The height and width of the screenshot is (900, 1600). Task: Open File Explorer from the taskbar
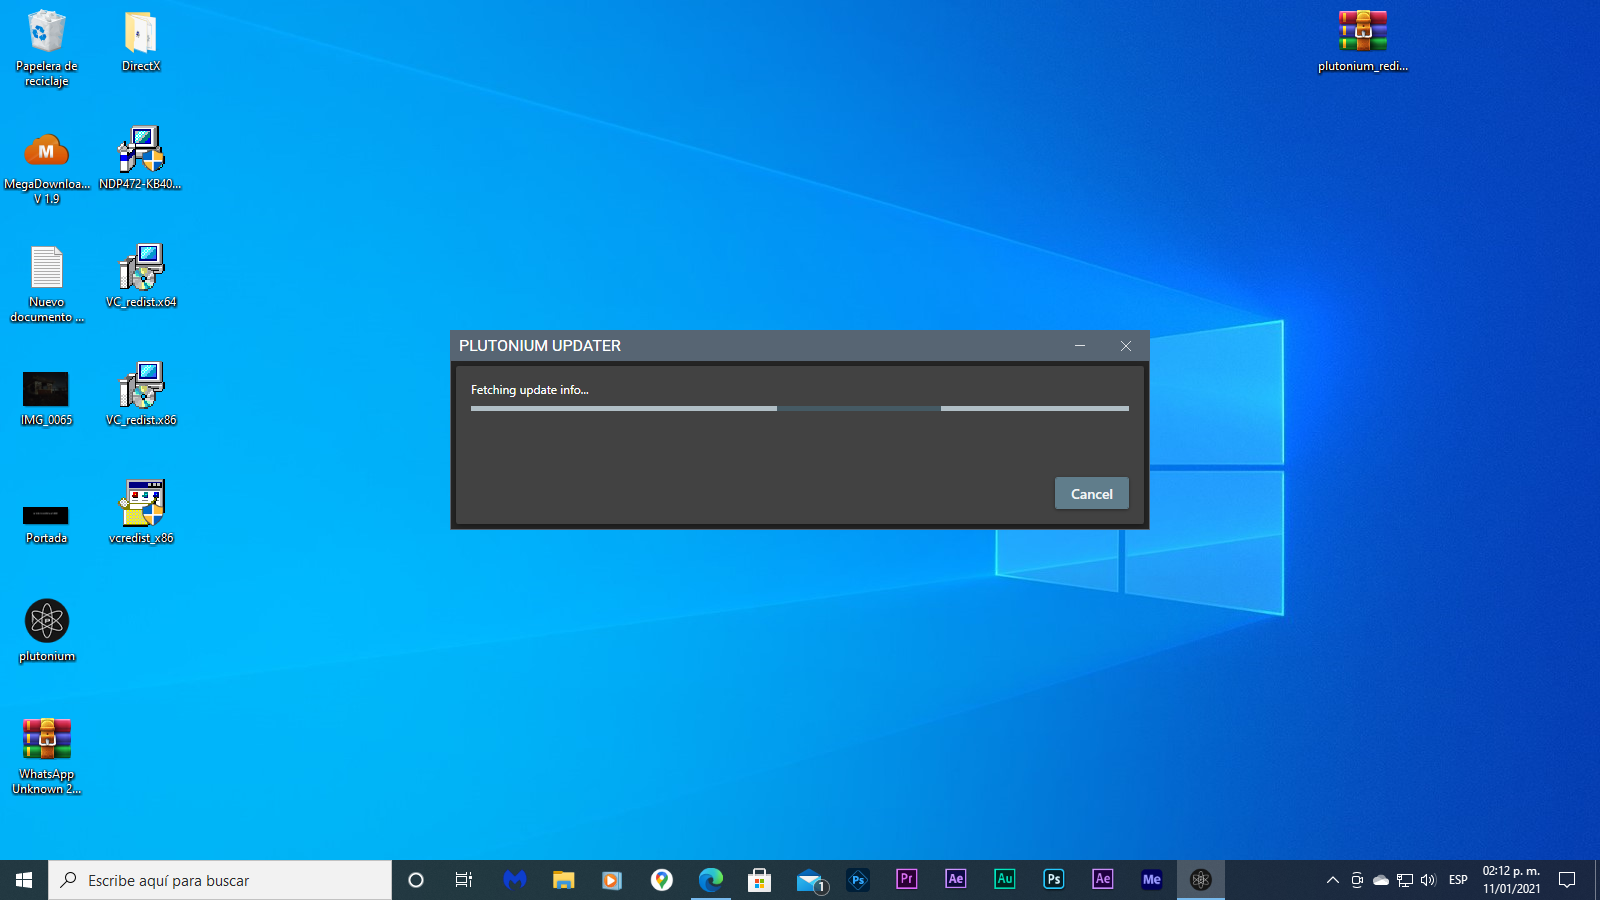tap(563, 880)
